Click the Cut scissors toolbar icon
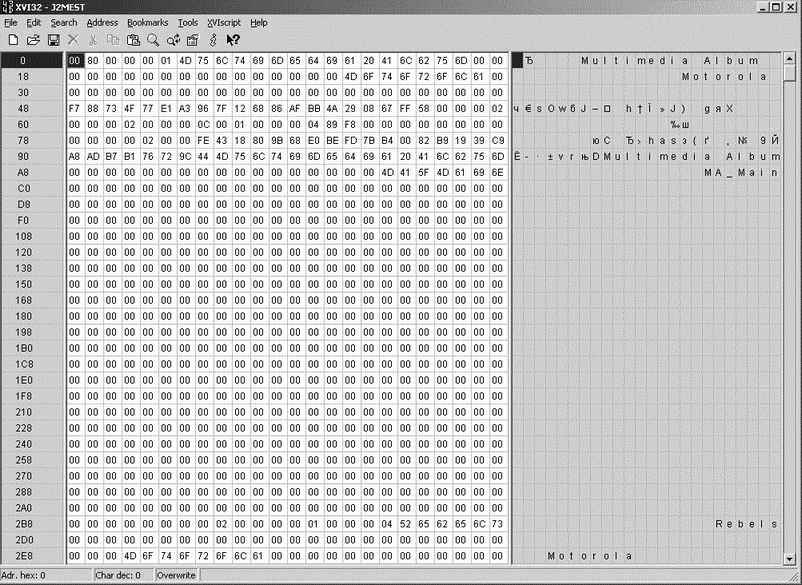 (93, 40)
